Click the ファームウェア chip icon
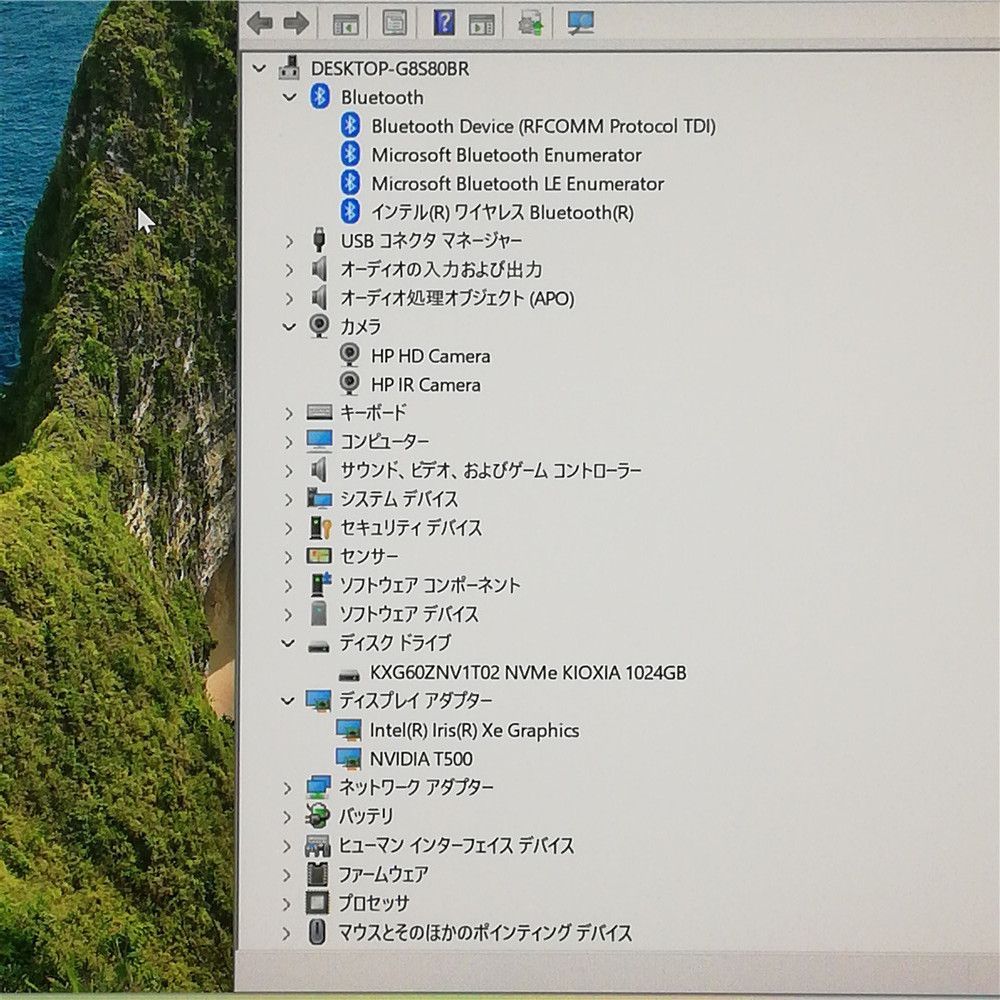The image size is (1000, 1000). click(318, 874)
